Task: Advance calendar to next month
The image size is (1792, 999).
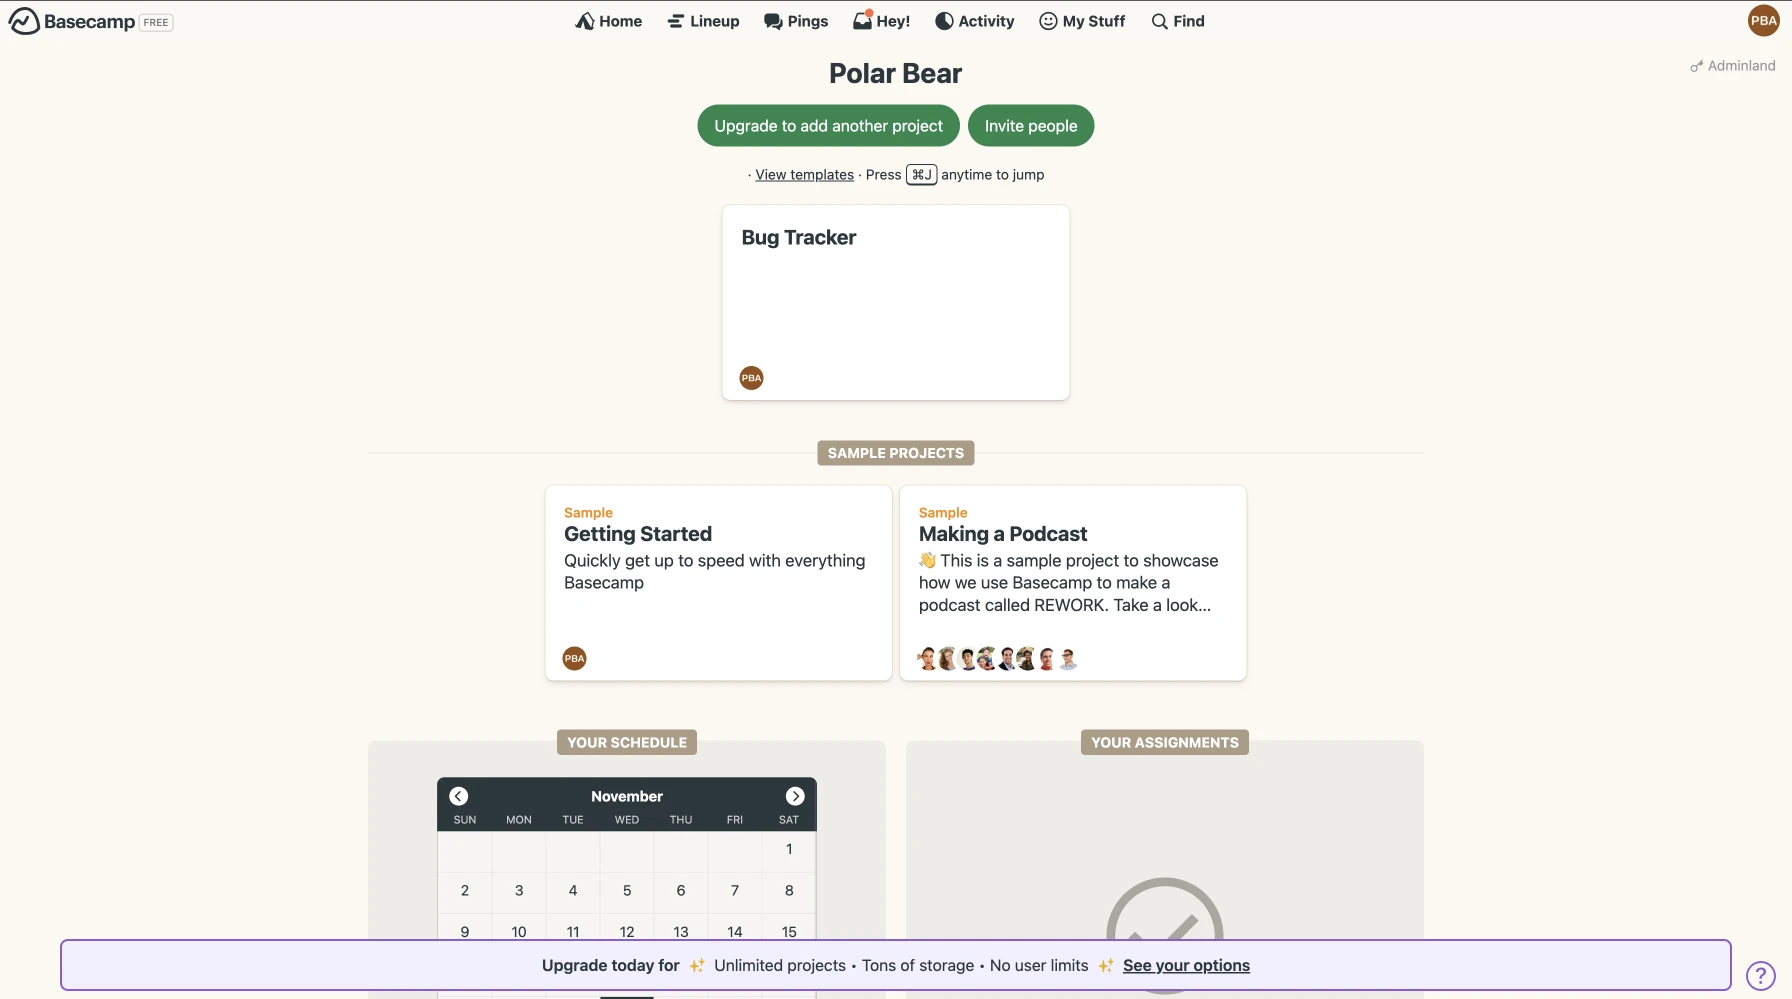Action: tap(795, 796)
